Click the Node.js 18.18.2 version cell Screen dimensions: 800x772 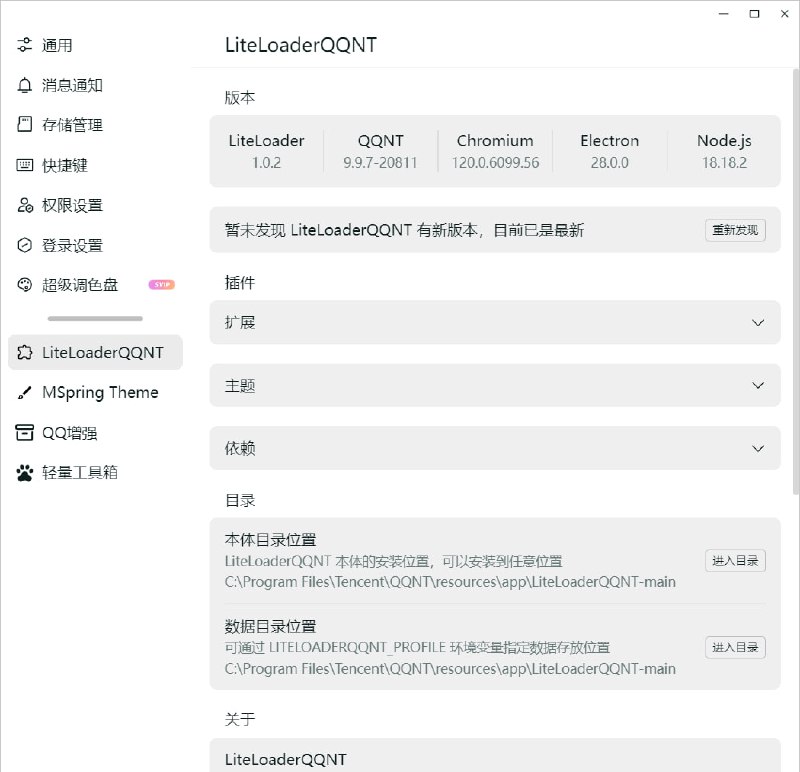click(724, 151)
